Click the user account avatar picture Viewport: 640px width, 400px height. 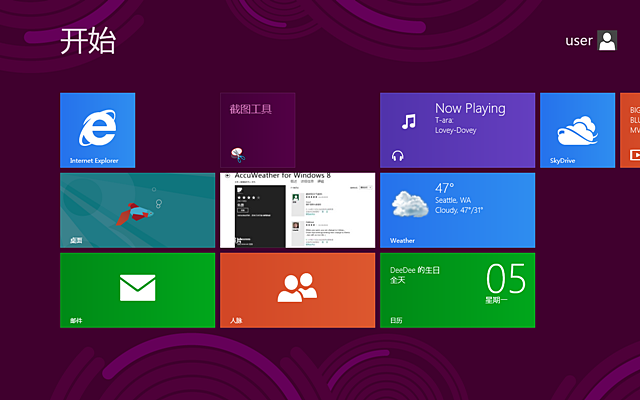(x=607, y=40)
